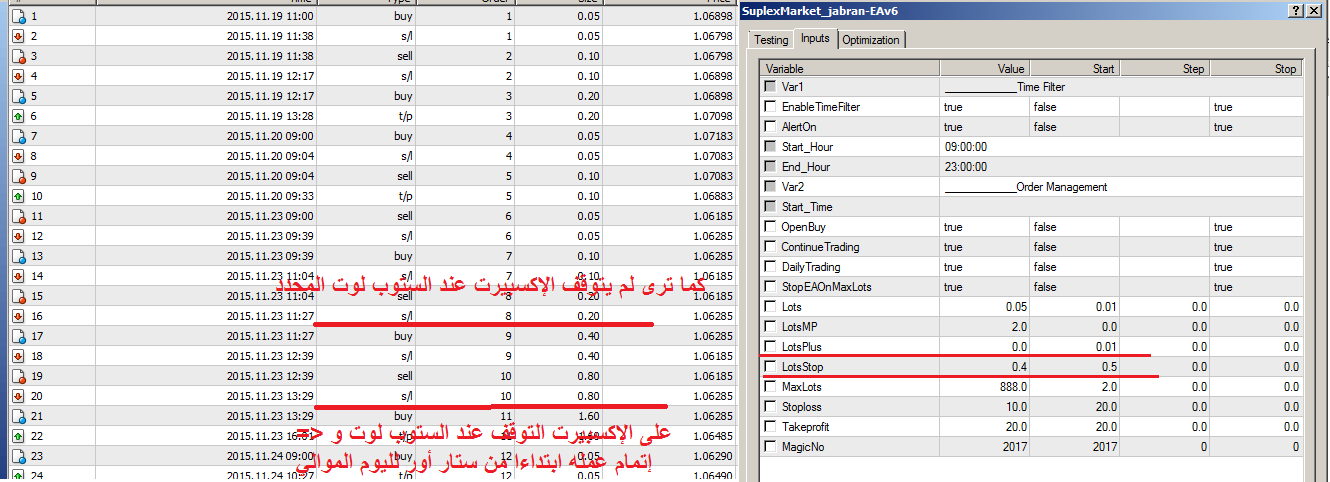Click the stop-loss icon in row 14
This screenshot has height=482, width=1330.
(x=18, y=276)
